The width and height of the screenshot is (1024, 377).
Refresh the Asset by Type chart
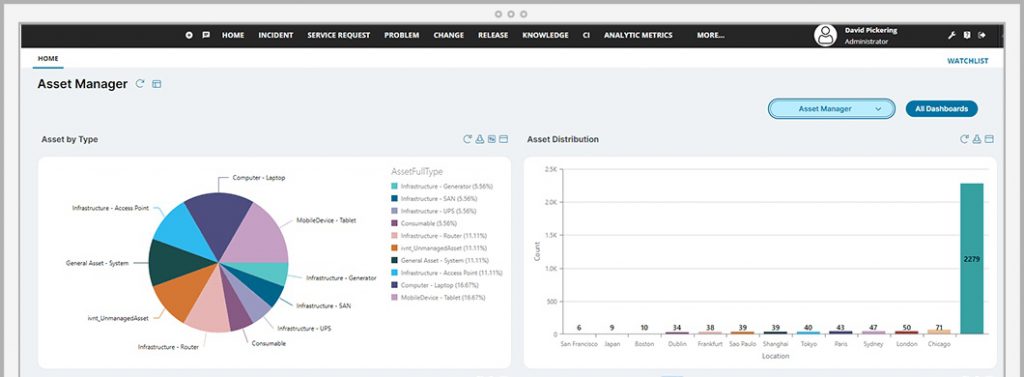(468, 139)
